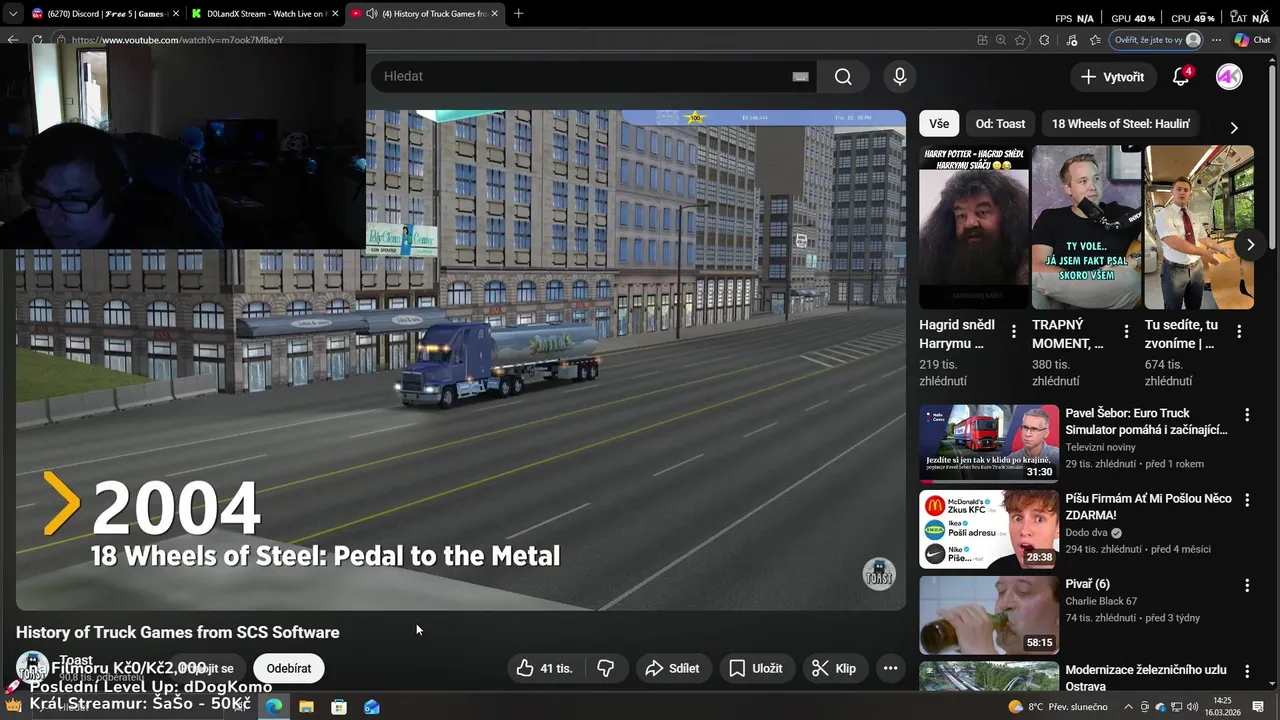This screenshot has height=720, width=1280.
Task: Open Edge settings and more ellipsis
Action: [x=1216, y=40]
